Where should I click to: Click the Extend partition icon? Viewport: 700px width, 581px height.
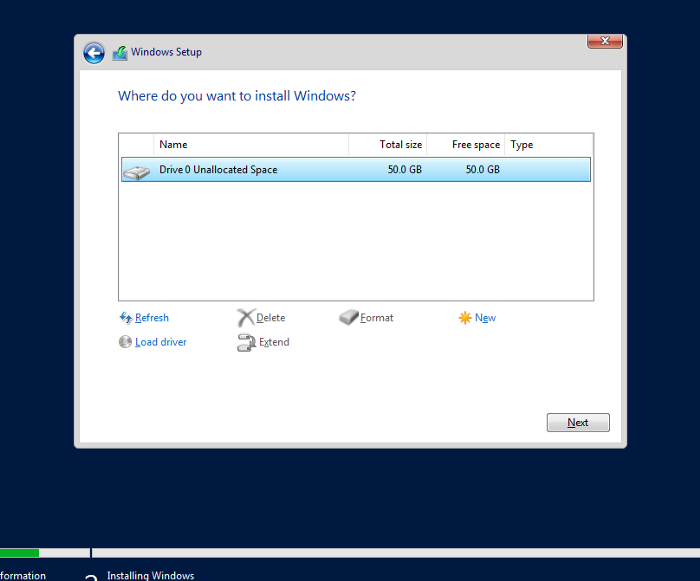(x=246, y=343)
